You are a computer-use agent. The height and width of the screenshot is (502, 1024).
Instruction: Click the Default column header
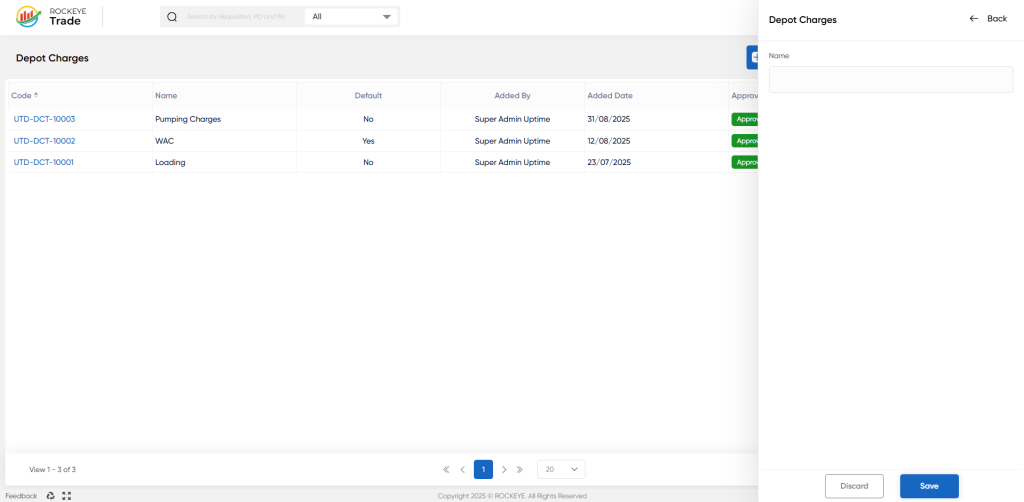(368, 95)
